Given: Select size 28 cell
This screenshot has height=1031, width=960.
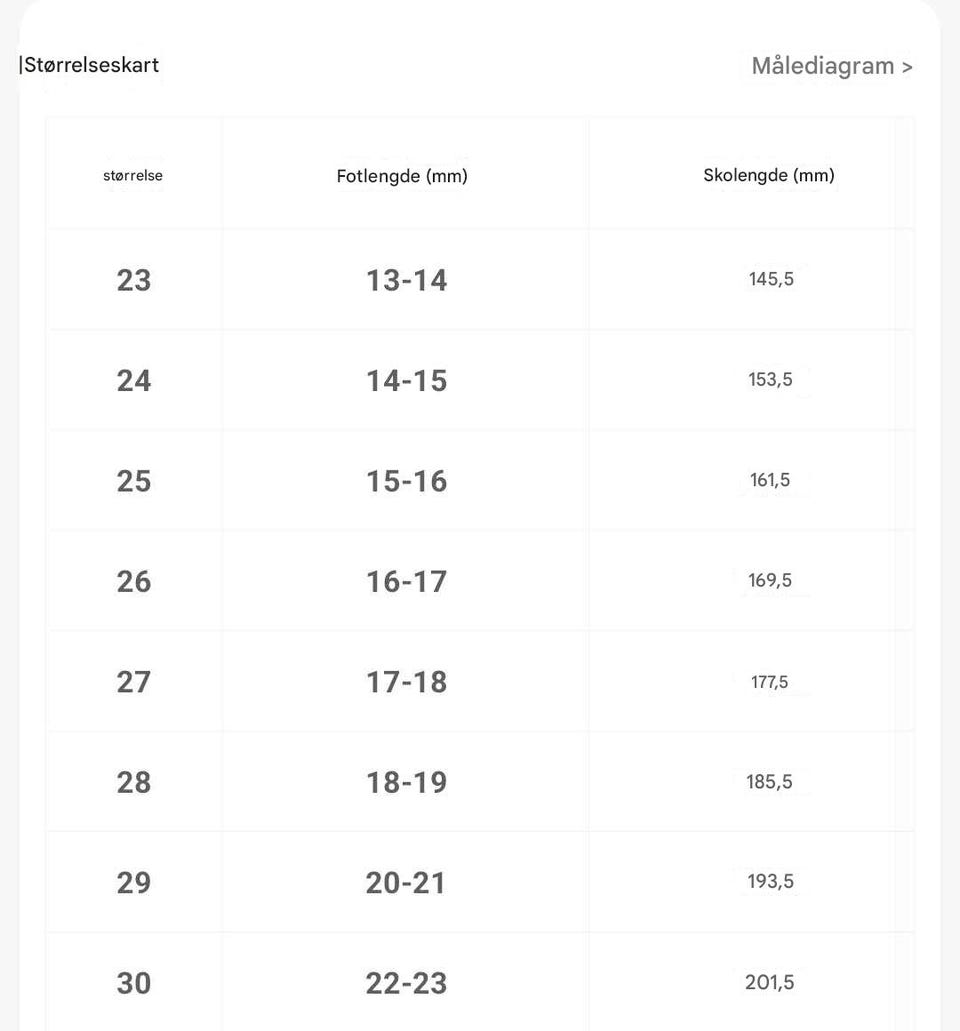Looking at the screenshot, I should coord(133,782).
